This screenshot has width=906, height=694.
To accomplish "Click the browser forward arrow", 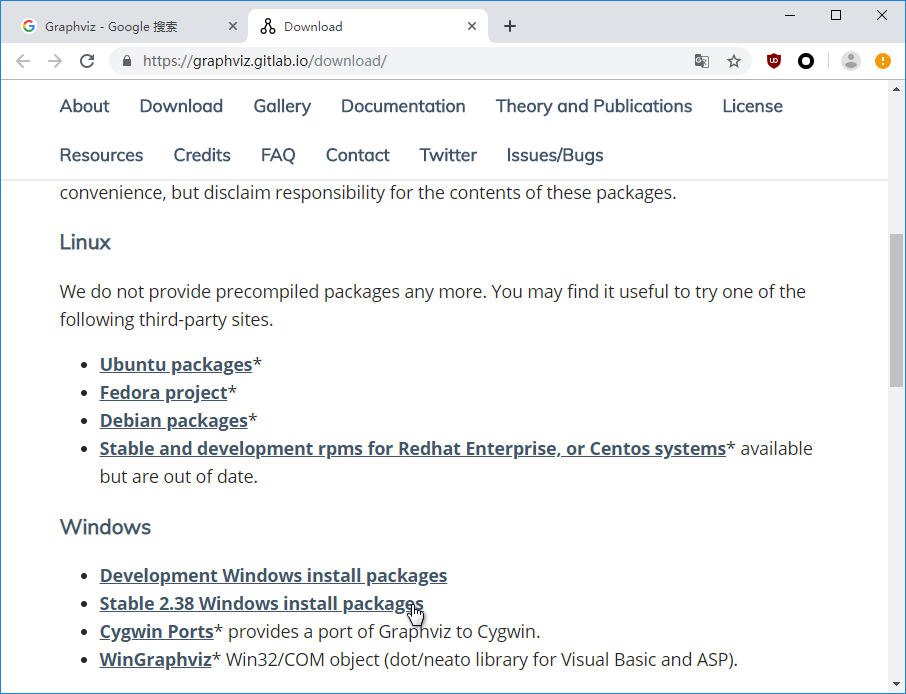I will (55, 61).
